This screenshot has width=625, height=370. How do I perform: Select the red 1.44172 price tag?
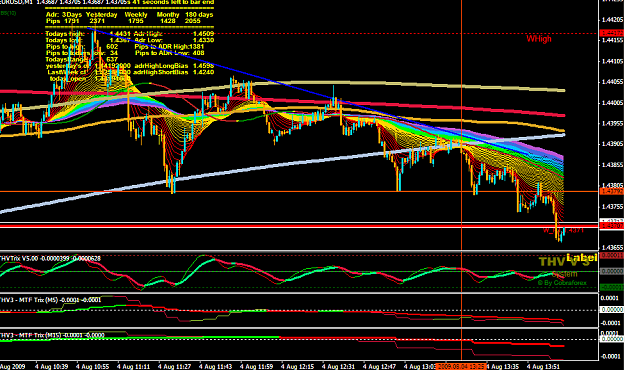point(611,33)
